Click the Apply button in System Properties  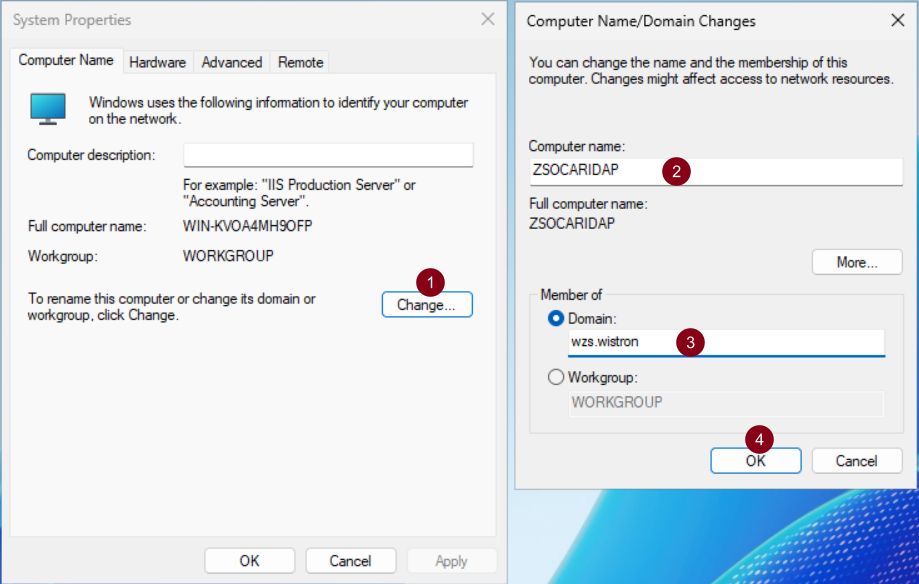[451, 561]
